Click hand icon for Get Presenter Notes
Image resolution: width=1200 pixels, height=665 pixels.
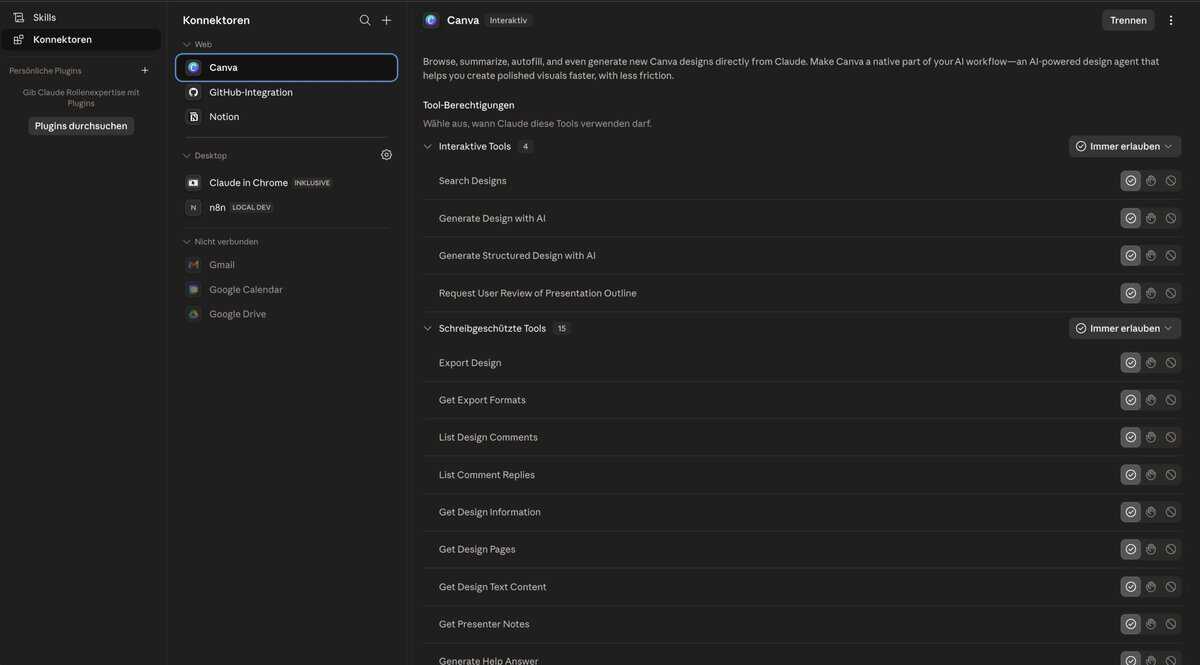(1151, 624)
